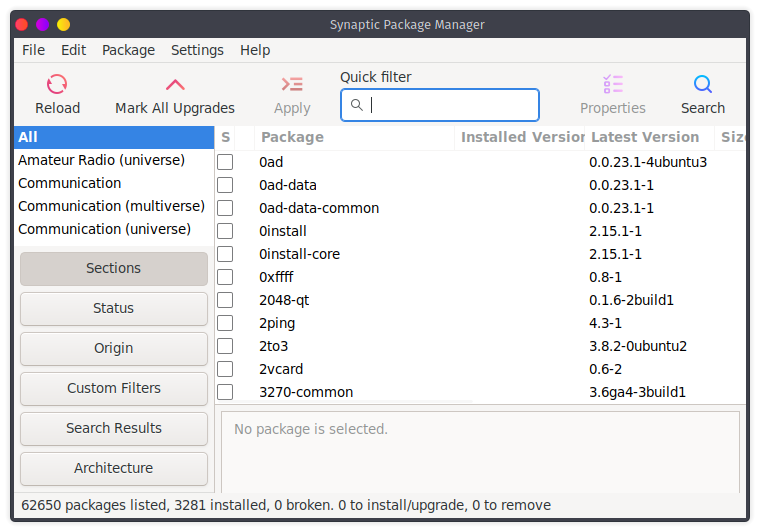This screenshot has height=532, width=760.
Task: Mark the 2048-qt package checkbox
Action: click(225, 300)
